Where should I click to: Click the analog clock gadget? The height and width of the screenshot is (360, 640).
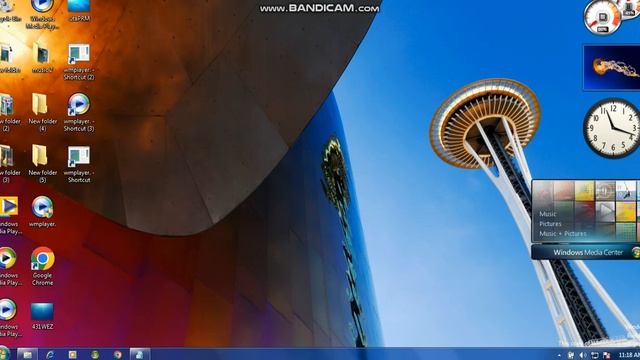(611, 128)
